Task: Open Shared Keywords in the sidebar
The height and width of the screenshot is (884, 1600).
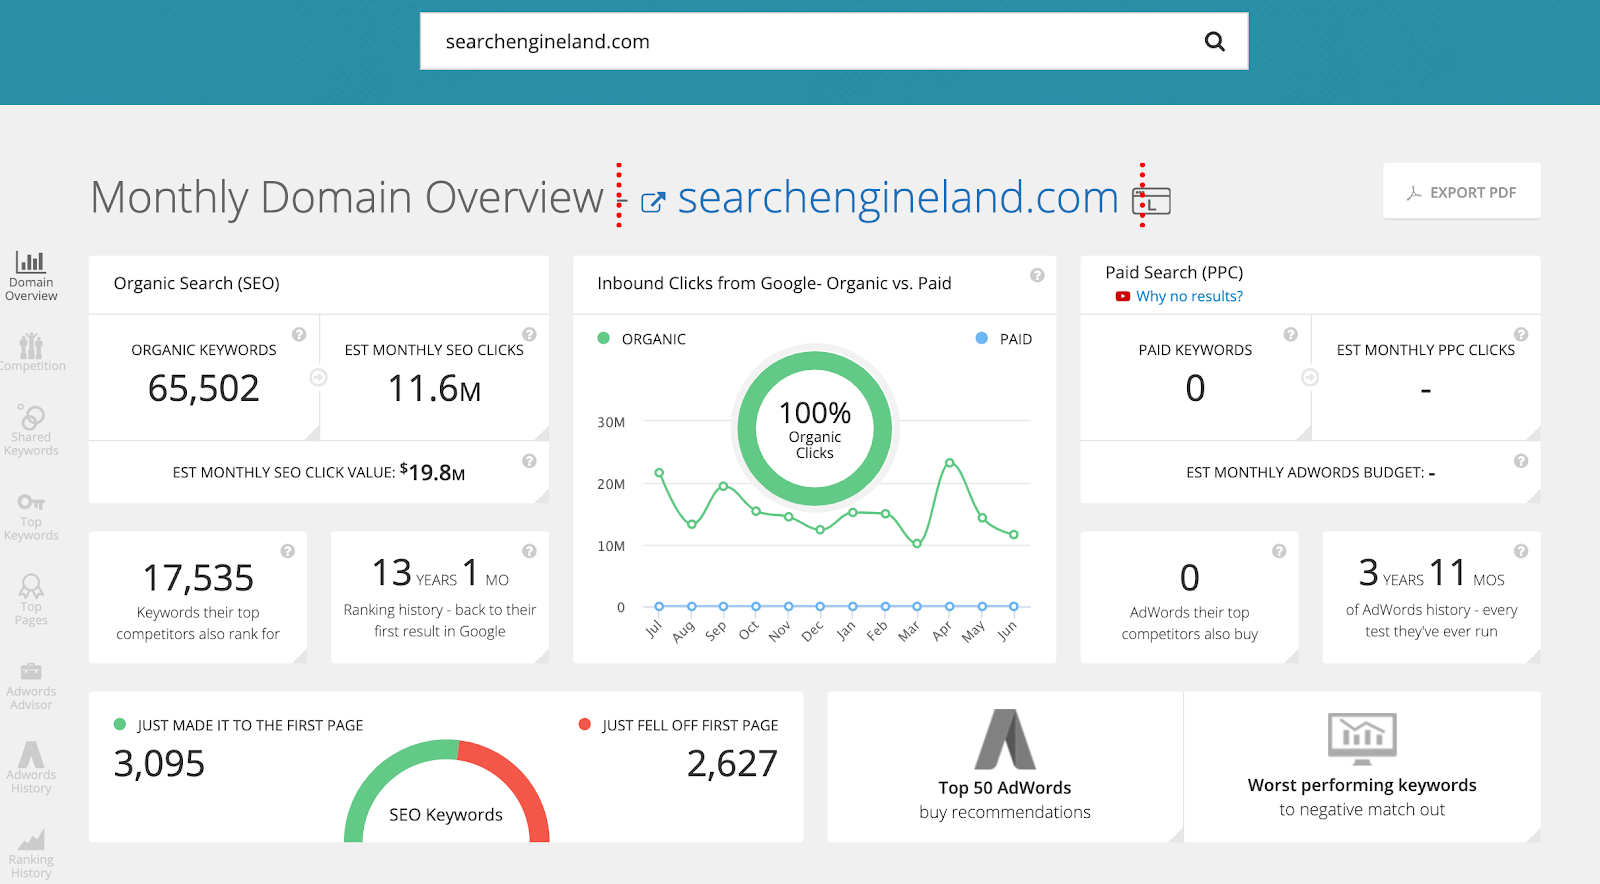Action: point(31,431)
